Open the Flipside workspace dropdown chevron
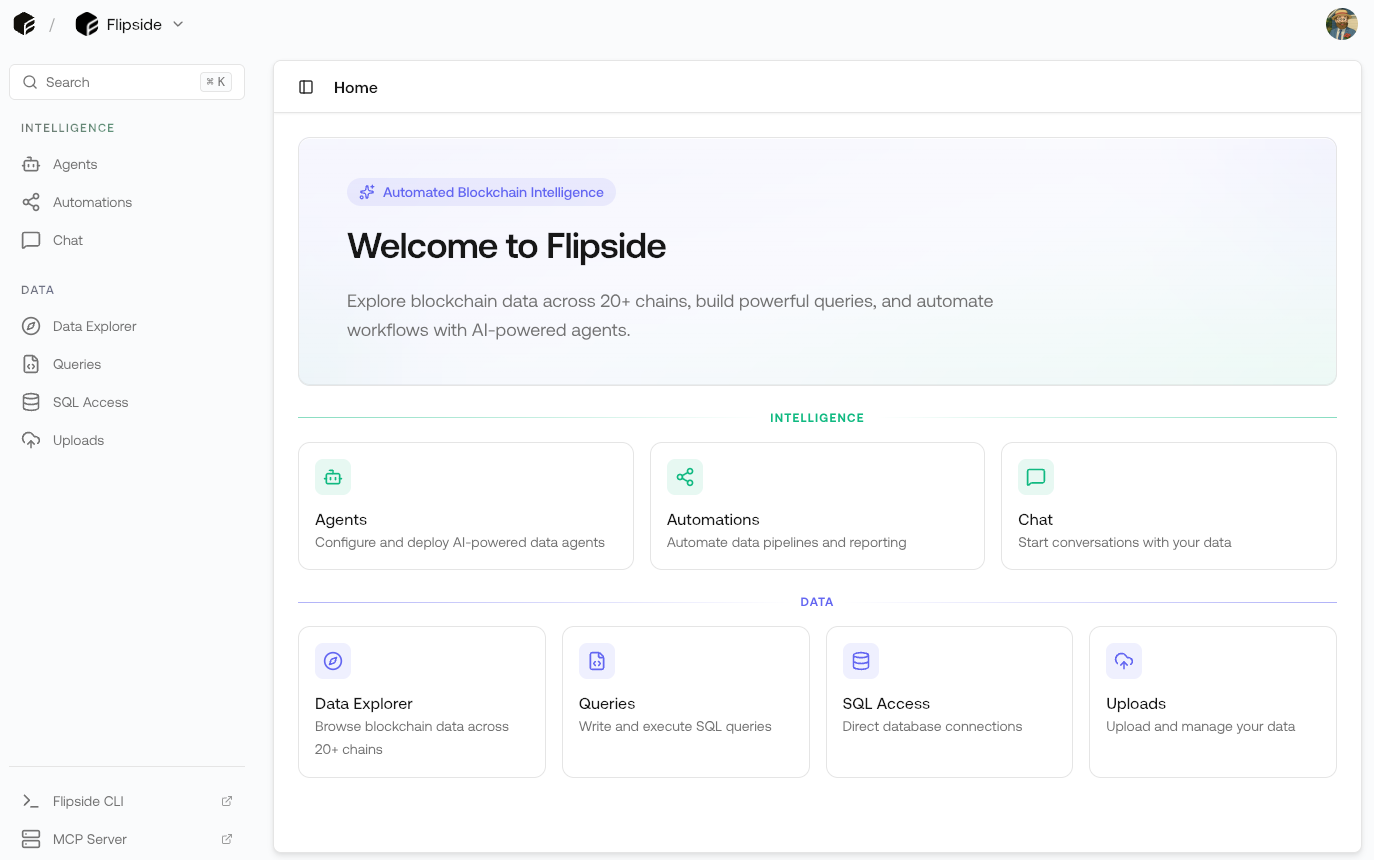This screenshot has width=1374, height=860. 178,24
